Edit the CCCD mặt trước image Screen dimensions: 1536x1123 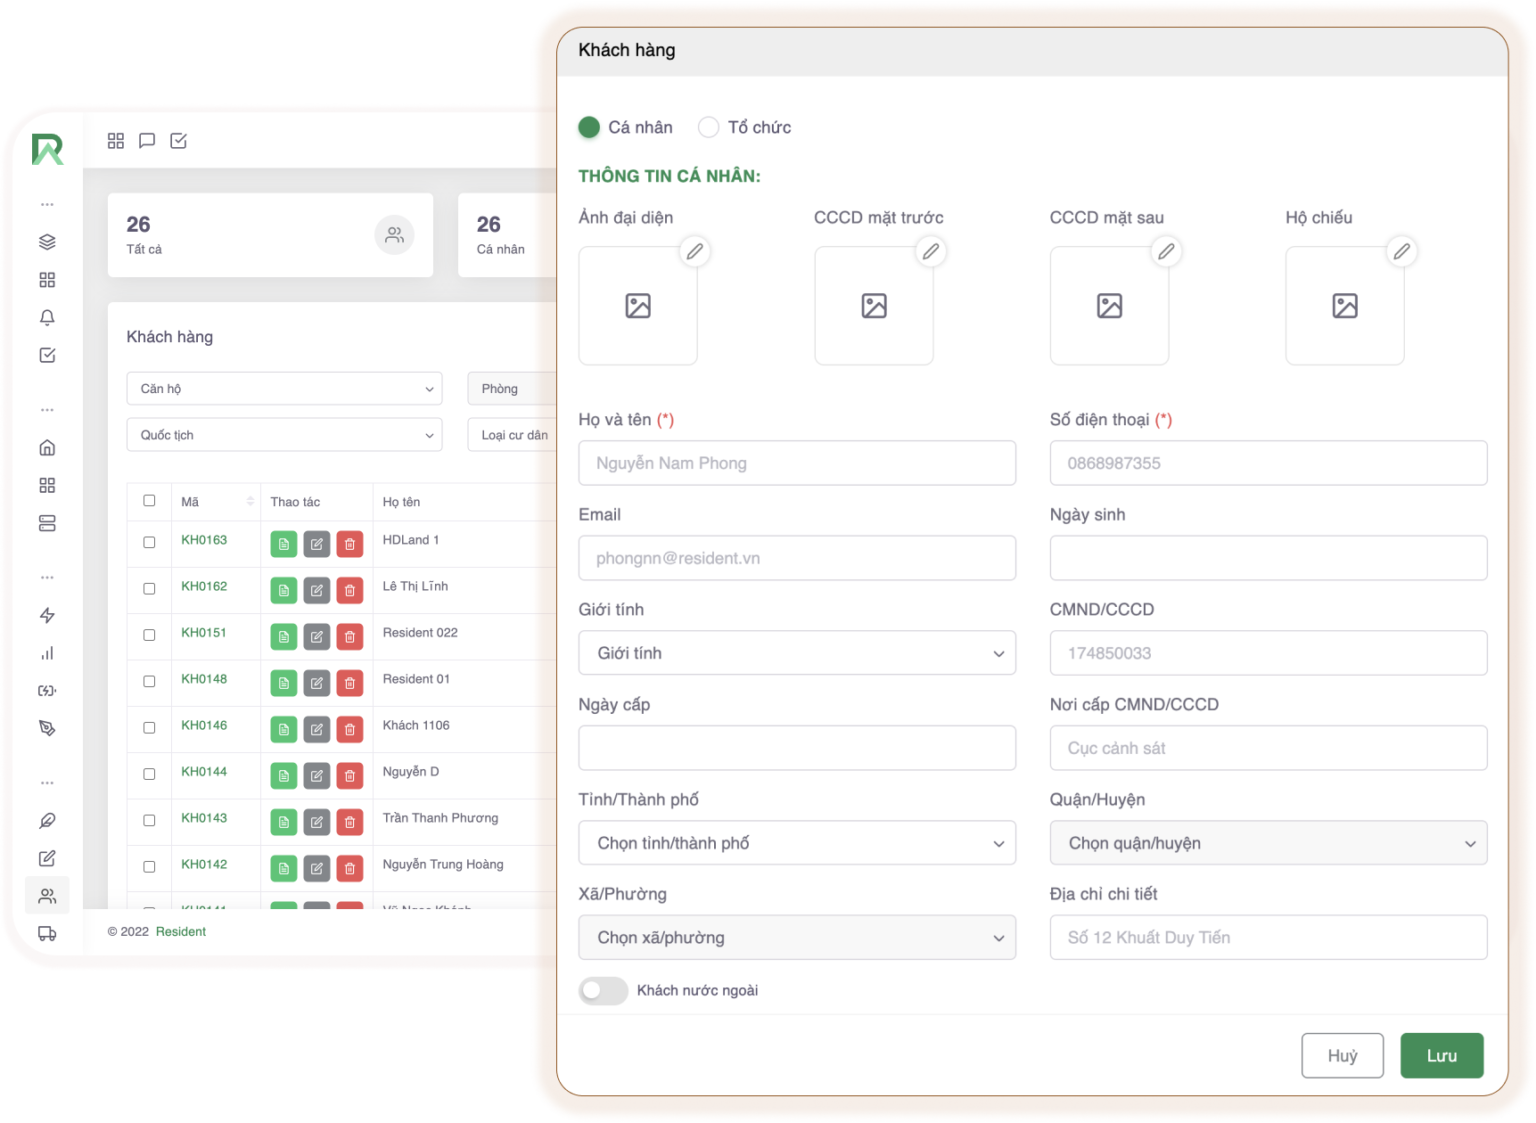click(x=930, y=251)
